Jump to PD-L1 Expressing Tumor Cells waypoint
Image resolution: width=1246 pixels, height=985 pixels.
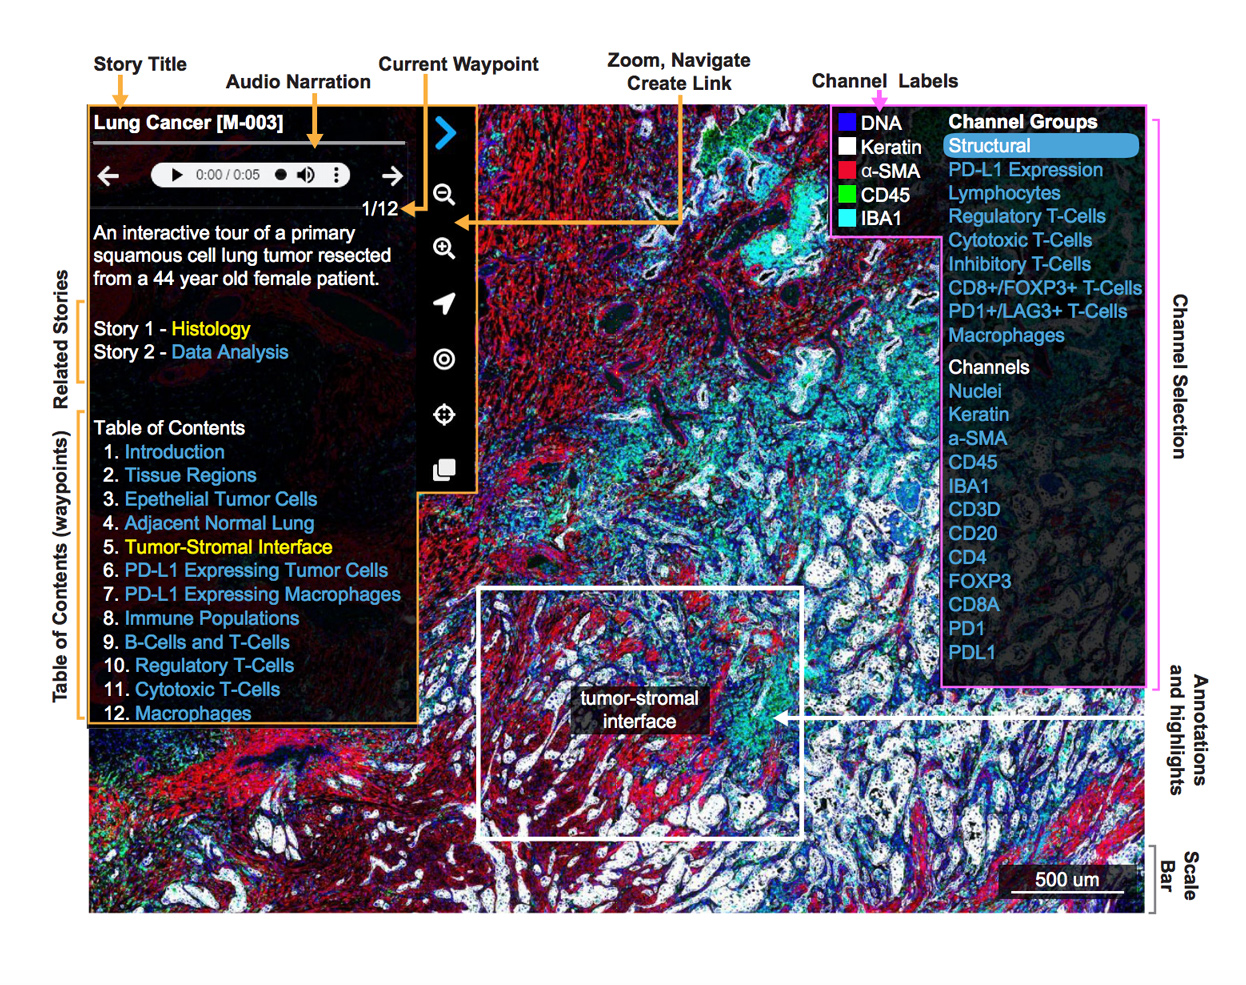256,571
